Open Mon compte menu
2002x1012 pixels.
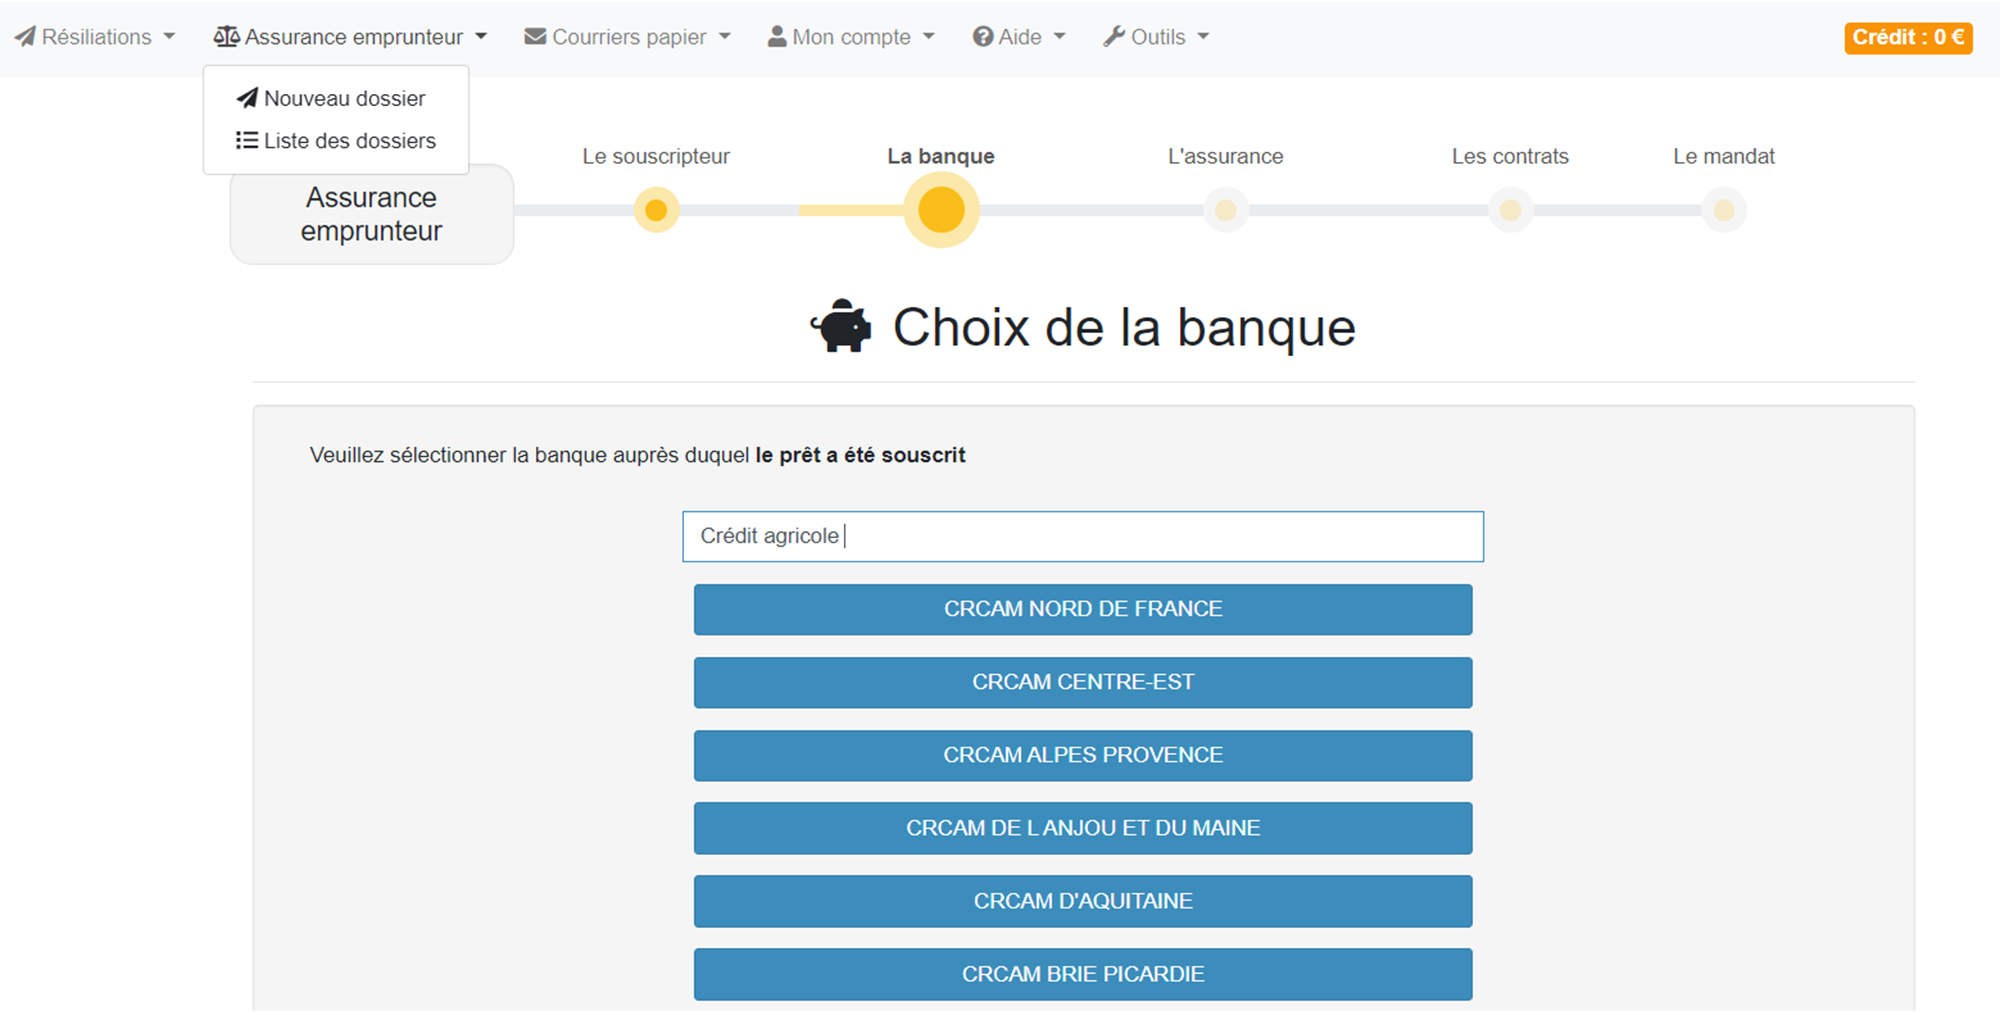click(x=851, y=37)
